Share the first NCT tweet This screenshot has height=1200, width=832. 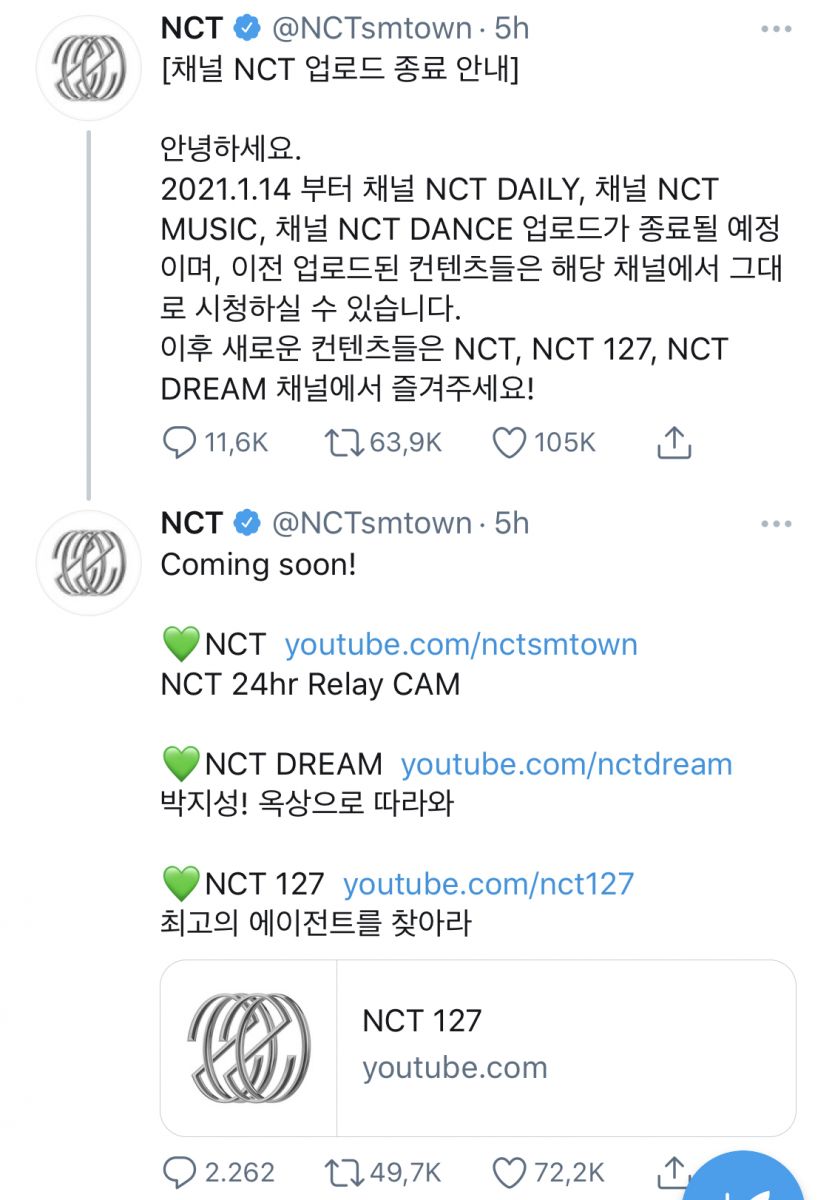click(x=675, y=441)
